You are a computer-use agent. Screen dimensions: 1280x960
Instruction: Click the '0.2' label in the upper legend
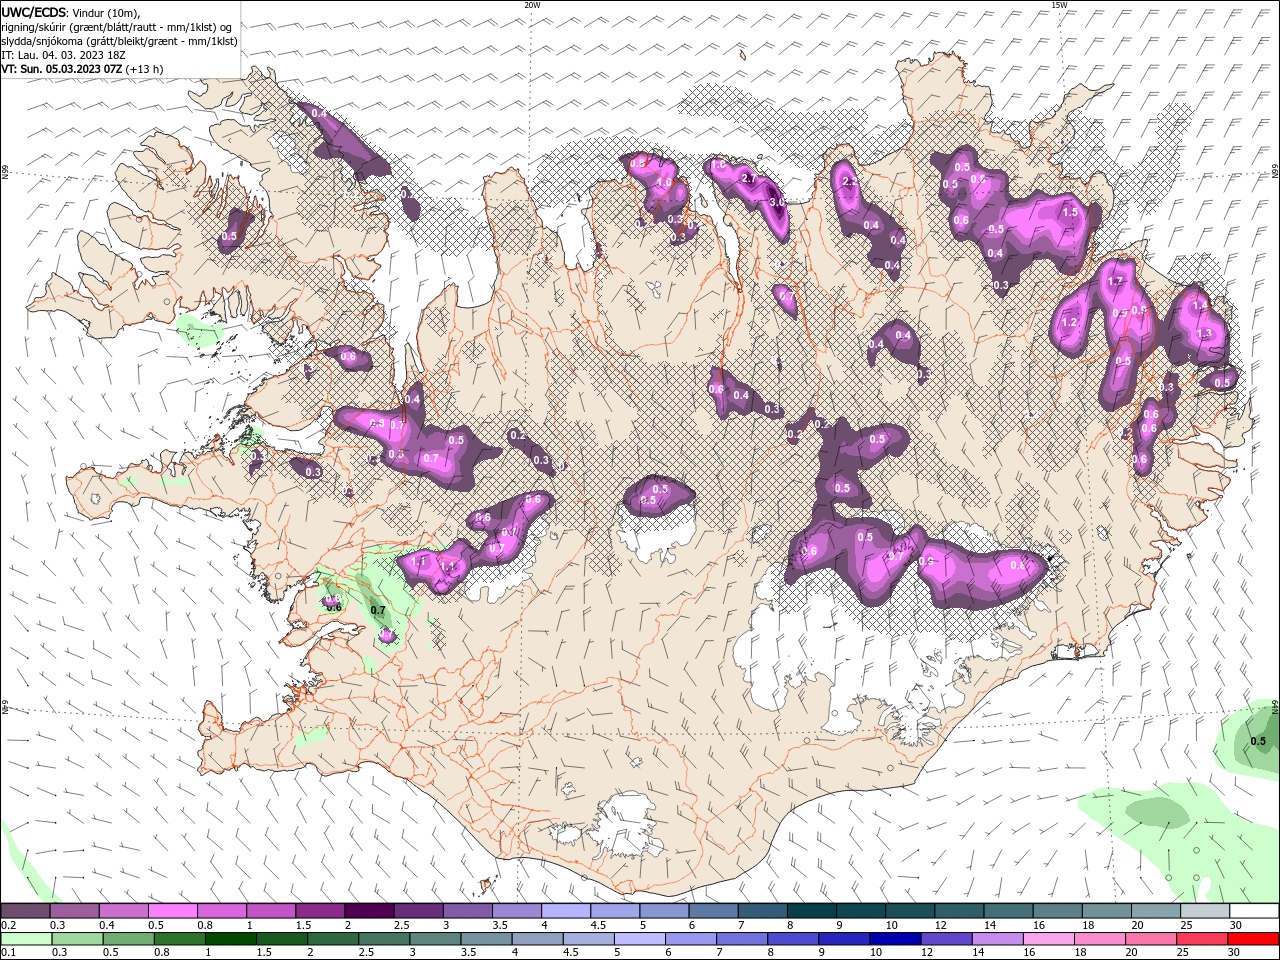point(9,925)
